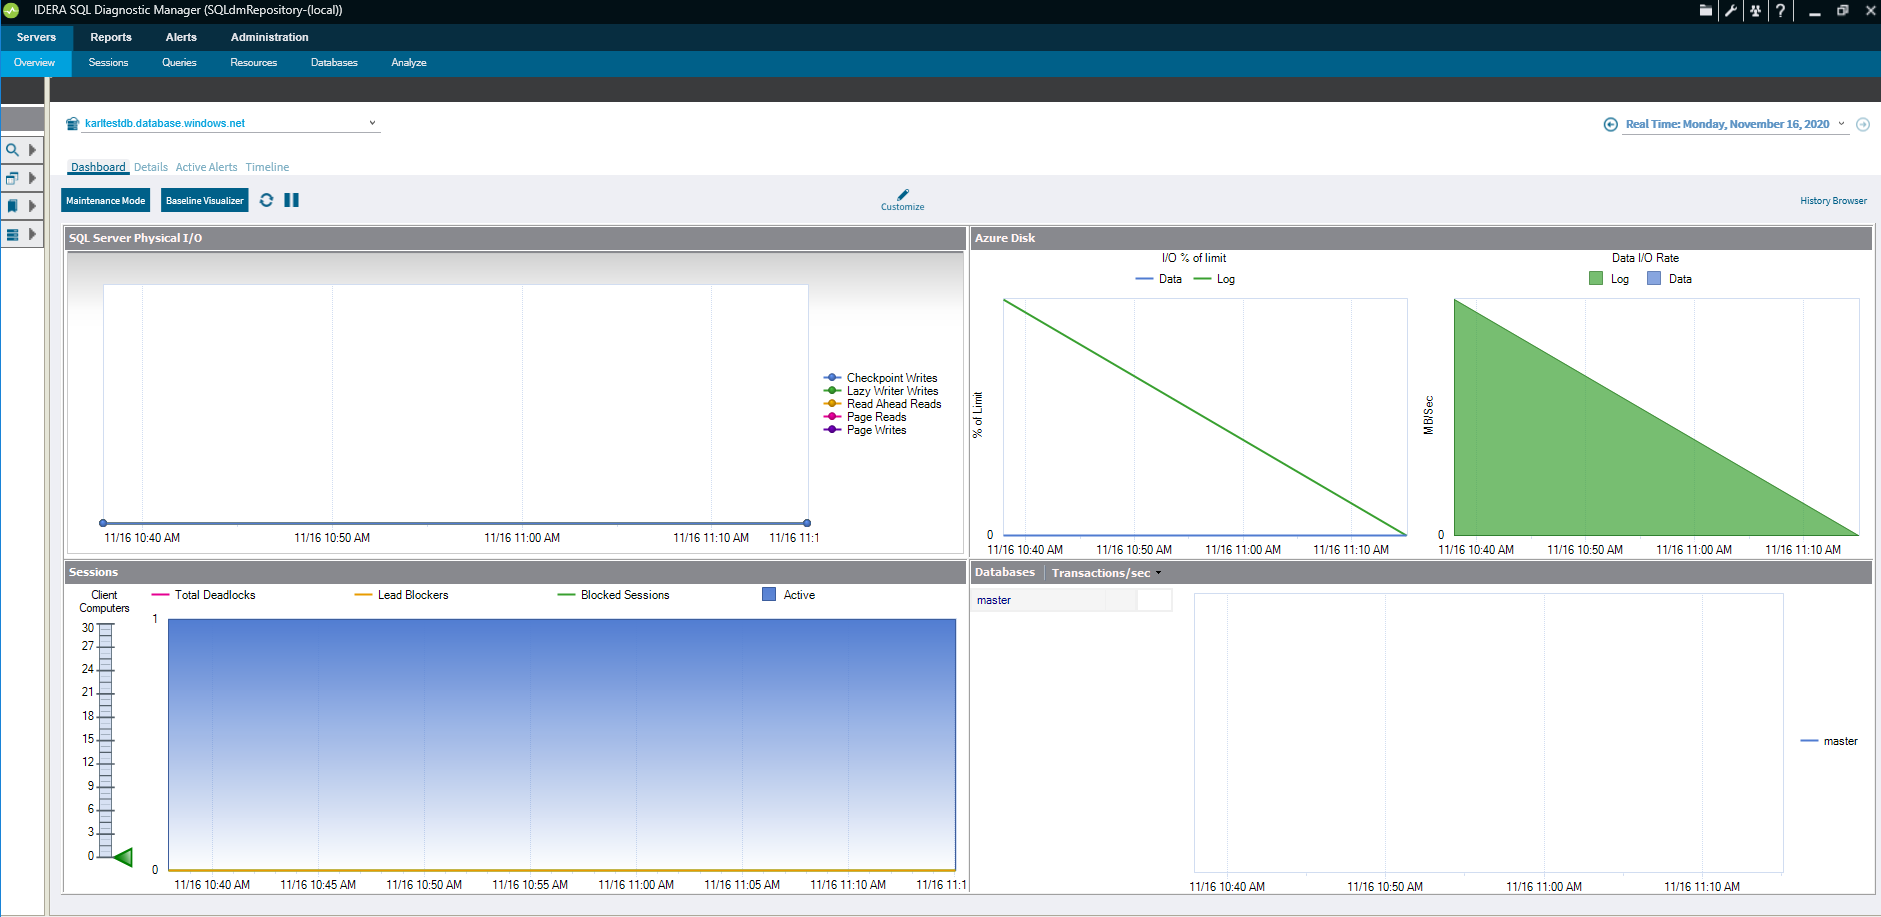Image resolution: width=1881 pixels, height=917 pixels.
Task: Switch to the Active Alerts view tab
Action: [207, 167]
